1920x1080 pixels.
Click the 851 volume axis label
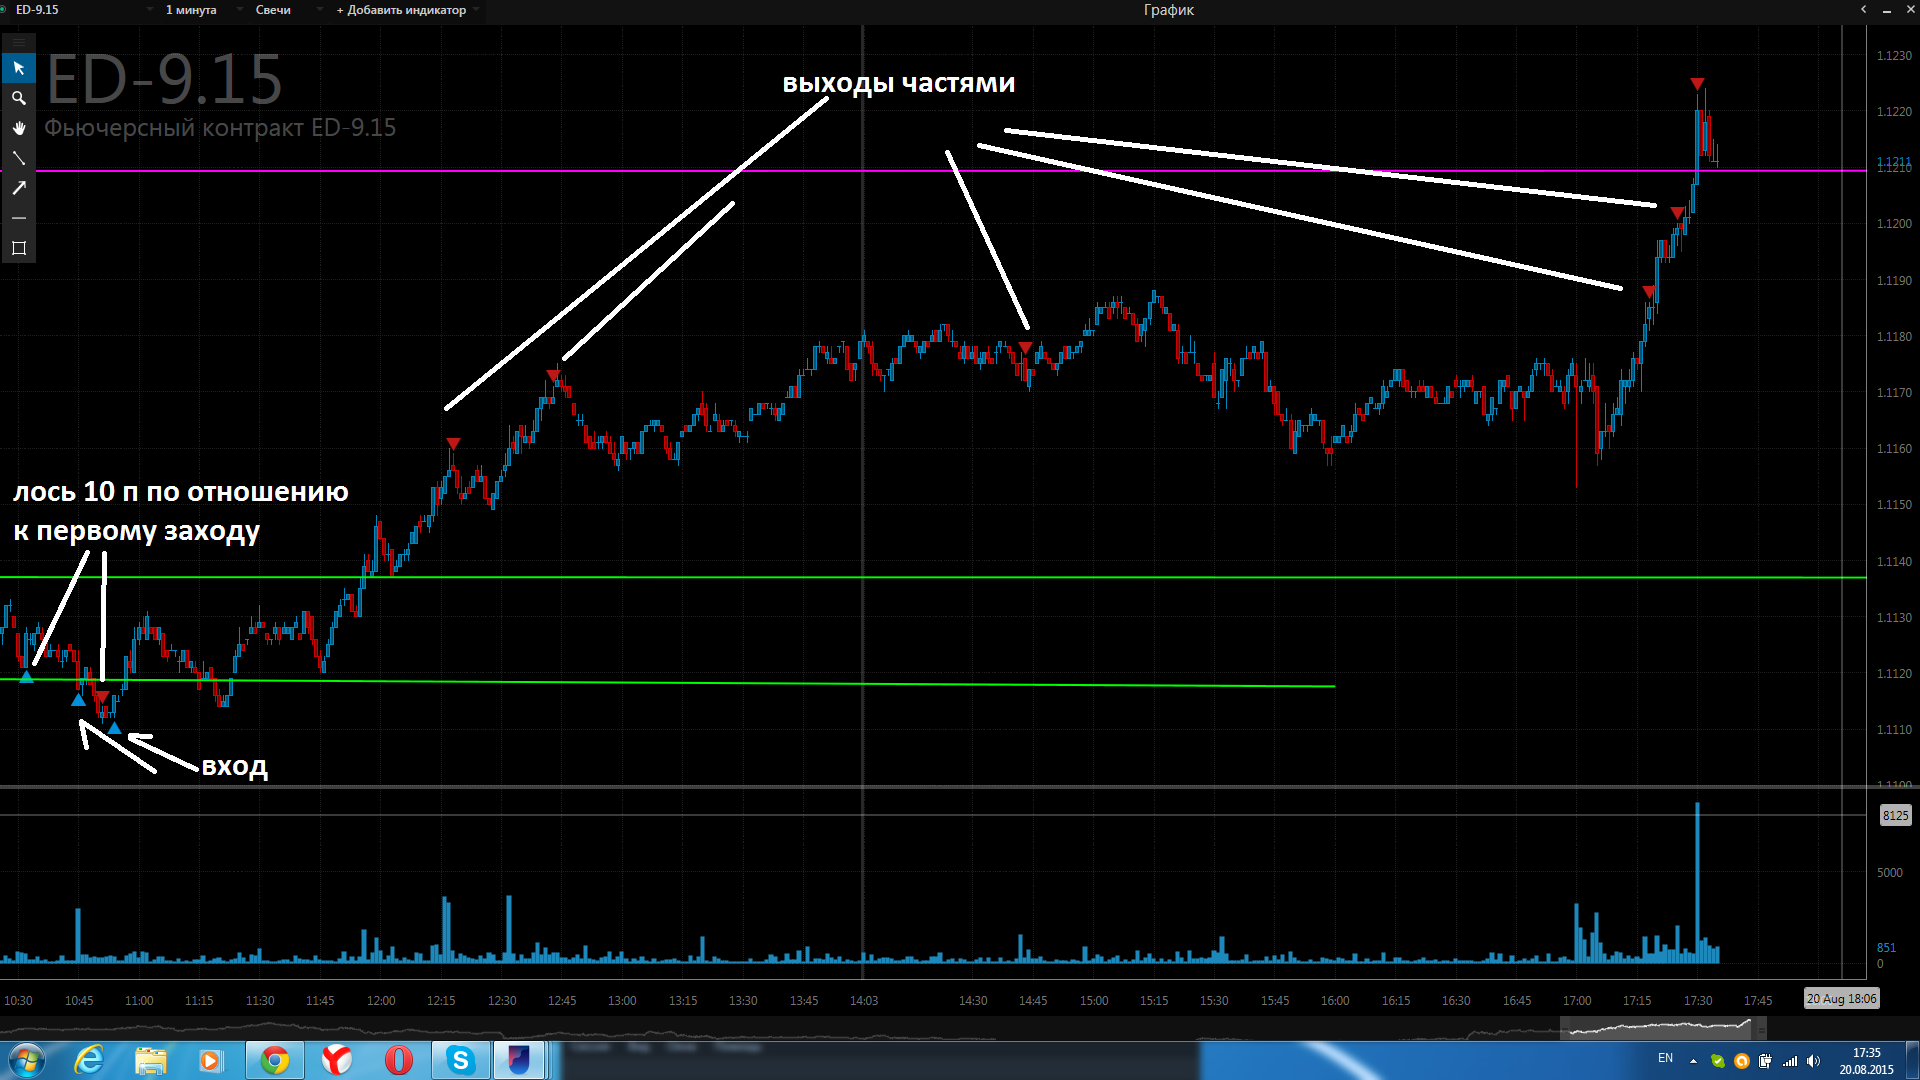(x=1885, y=947)
